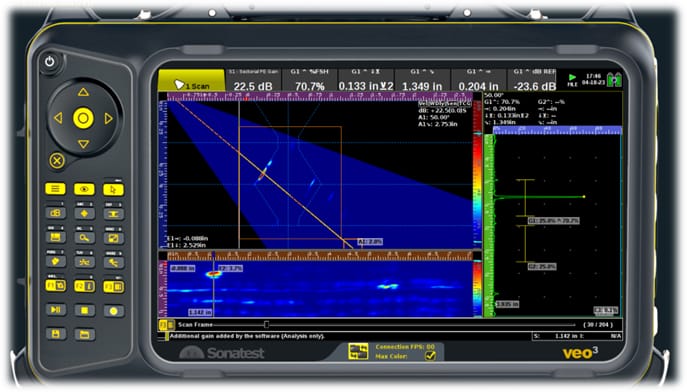Click the save disk key
This screenshot has width=687, height=392.
click(56, 334)
